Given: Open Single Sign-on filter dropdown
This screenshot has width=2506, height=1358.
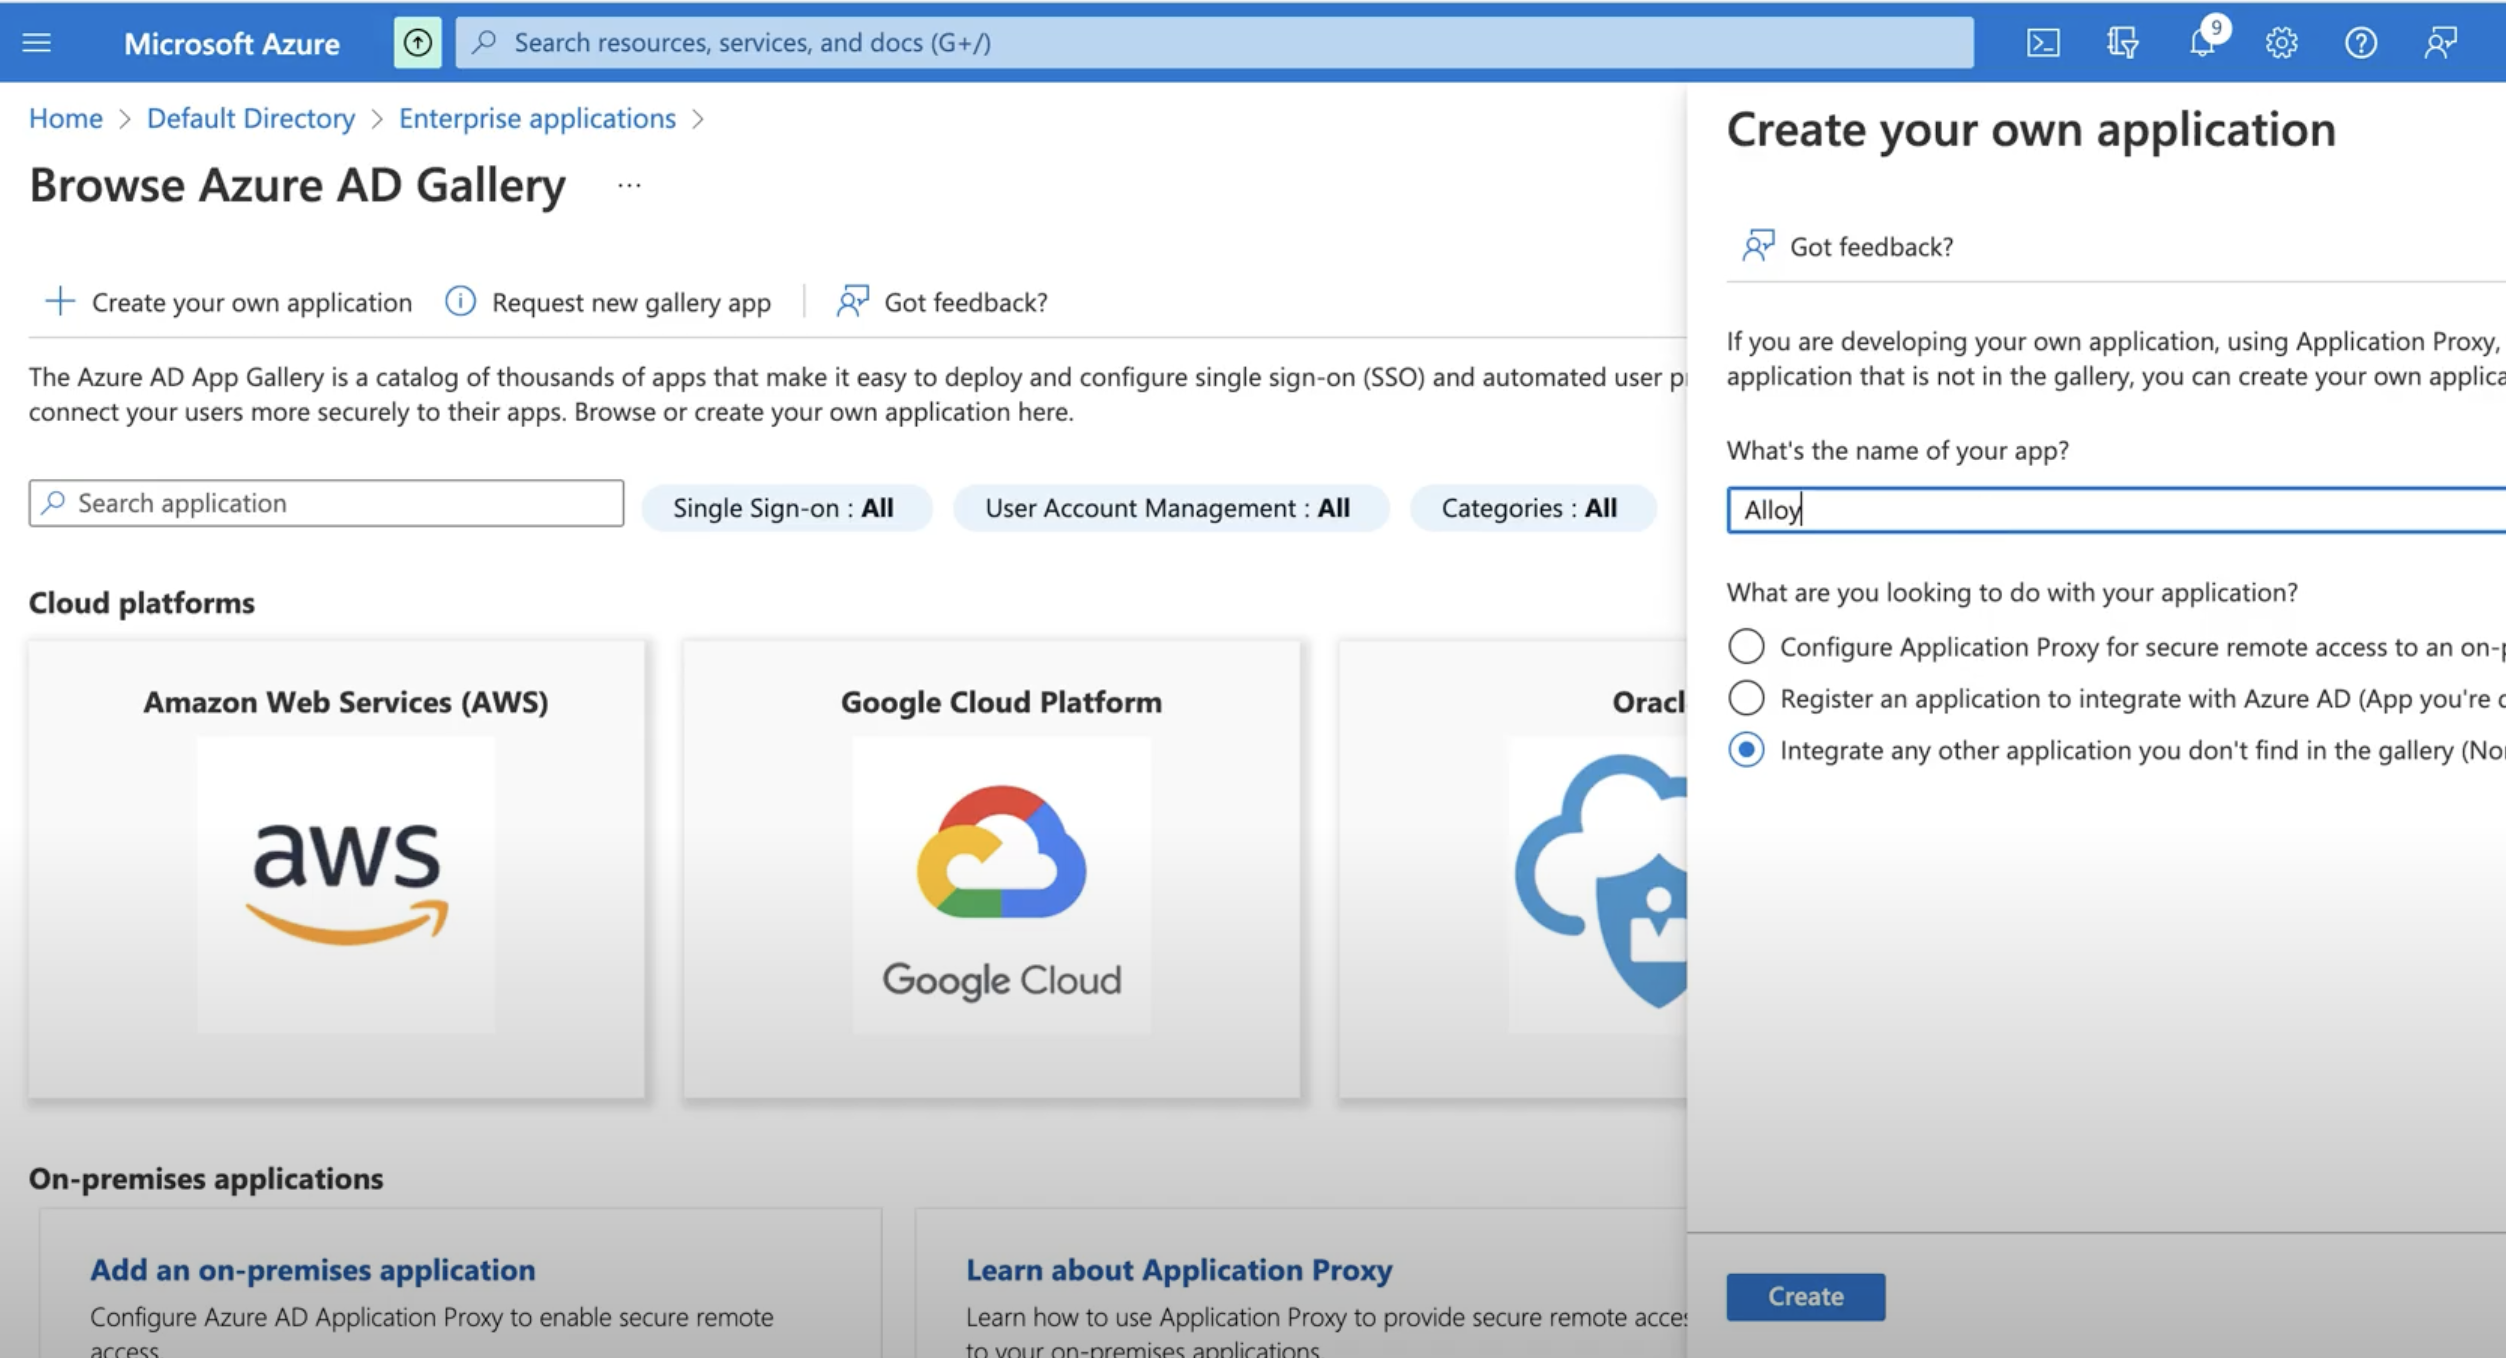Looking at the screenshot, I should click(x=784, y=508).
